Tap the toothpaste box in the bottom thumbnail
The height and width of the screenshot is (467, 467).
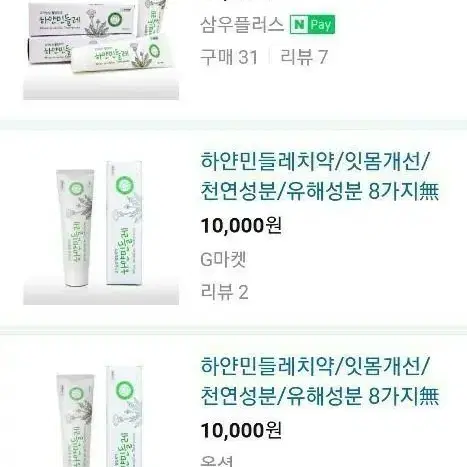coord(124,416)
